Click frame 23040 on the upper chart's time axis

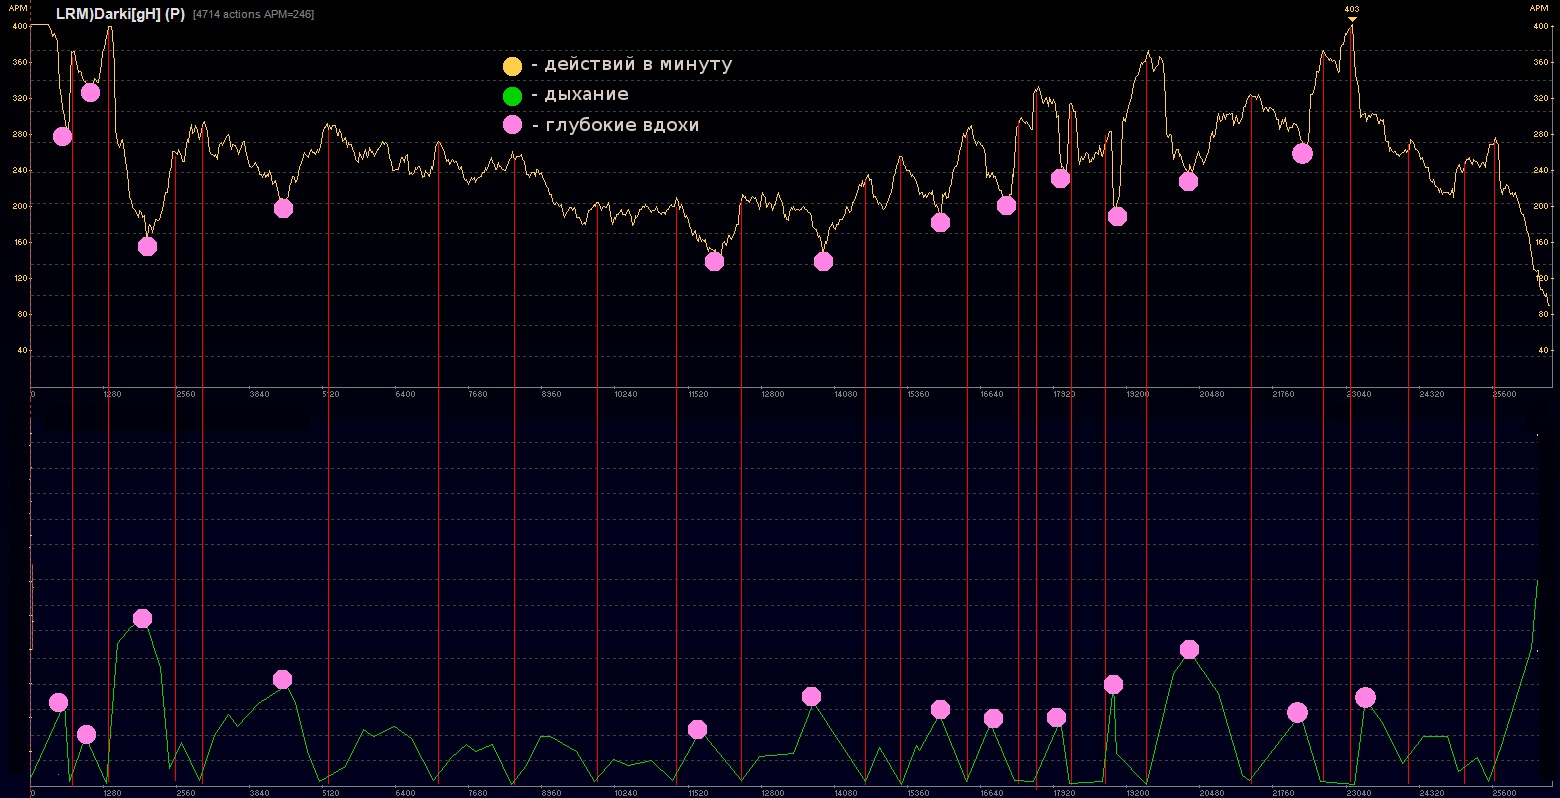pos(1359,394)
